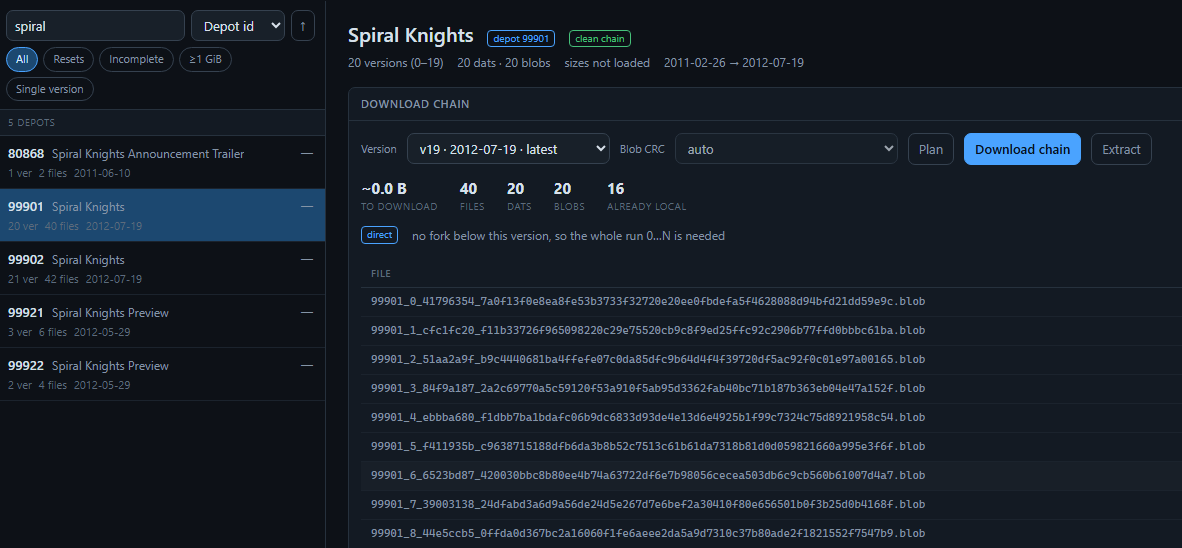Click the '20 versions (0–19)' text

pos(396,63)
